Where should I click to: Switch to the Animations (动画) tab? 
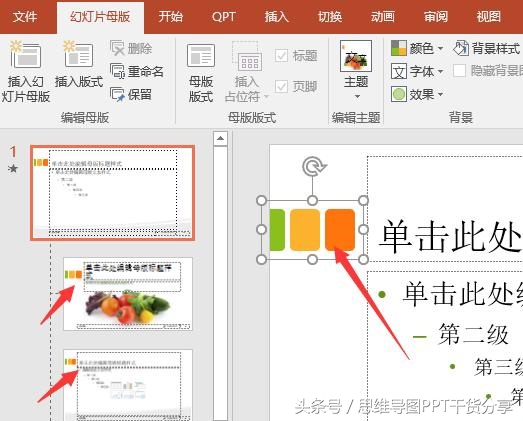[383, 17]
